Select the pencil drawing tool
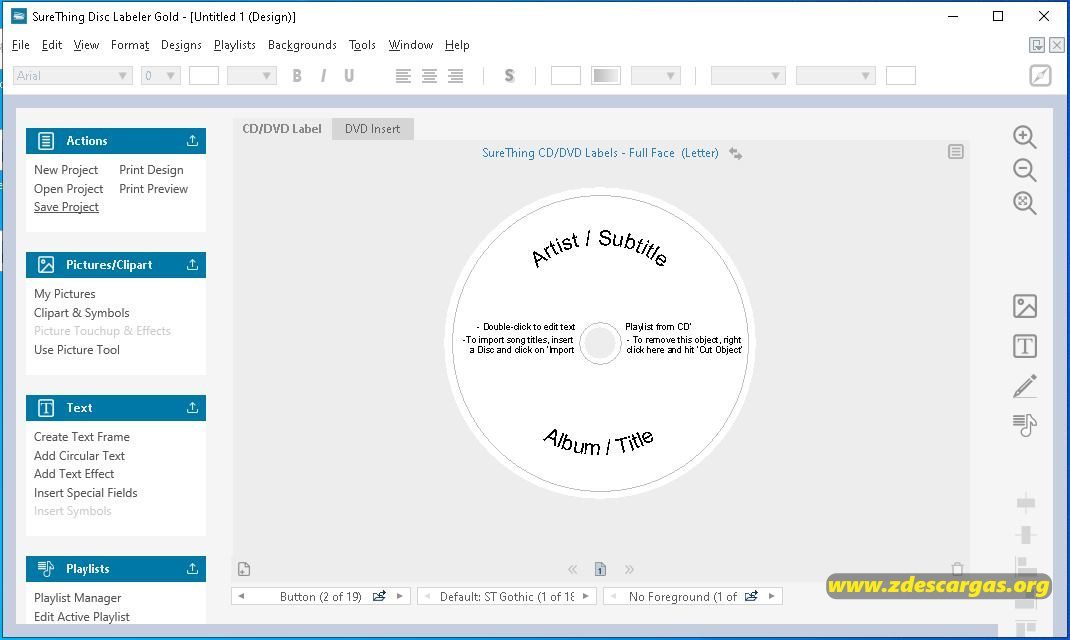1070x640 pixels. (1024, 386)
